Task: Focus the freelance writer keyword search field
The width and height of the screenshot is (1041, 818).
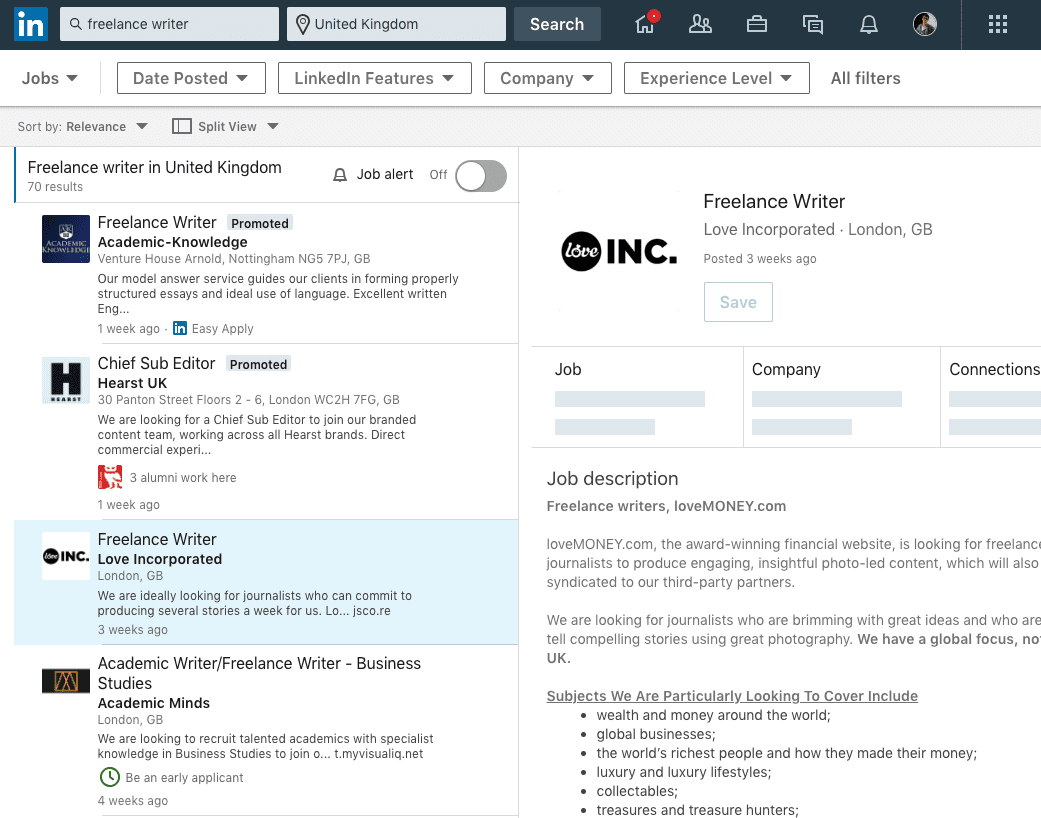Action: 169,24
